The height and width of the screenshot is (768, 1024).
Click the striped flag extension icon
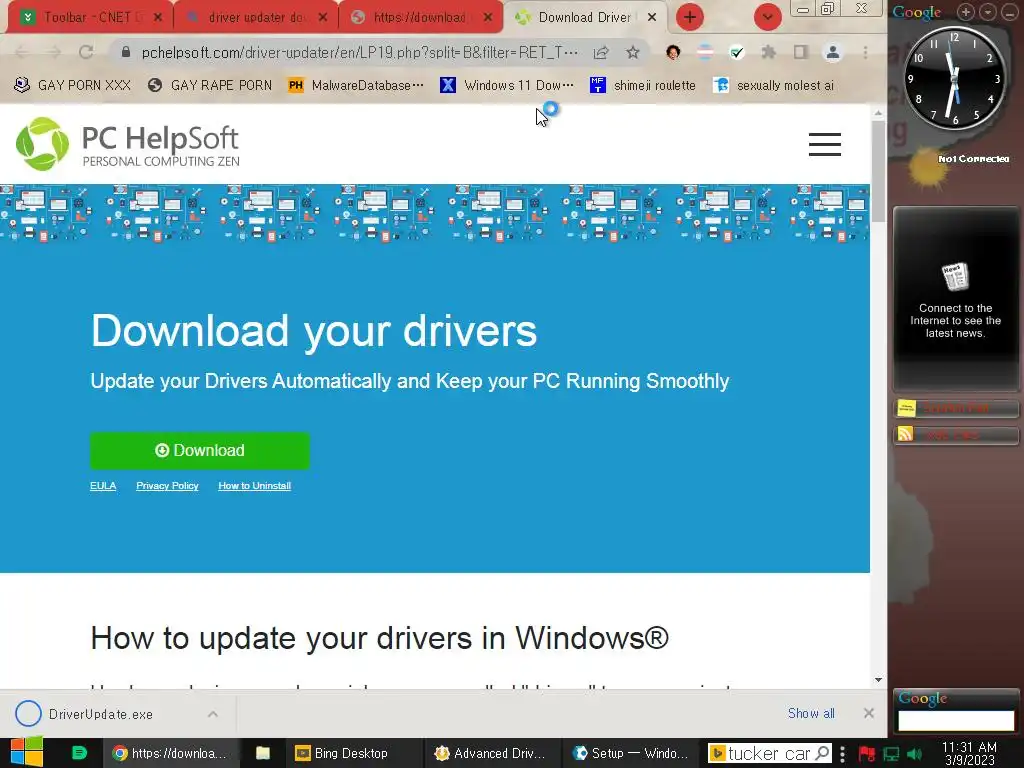tap(705, 52)
